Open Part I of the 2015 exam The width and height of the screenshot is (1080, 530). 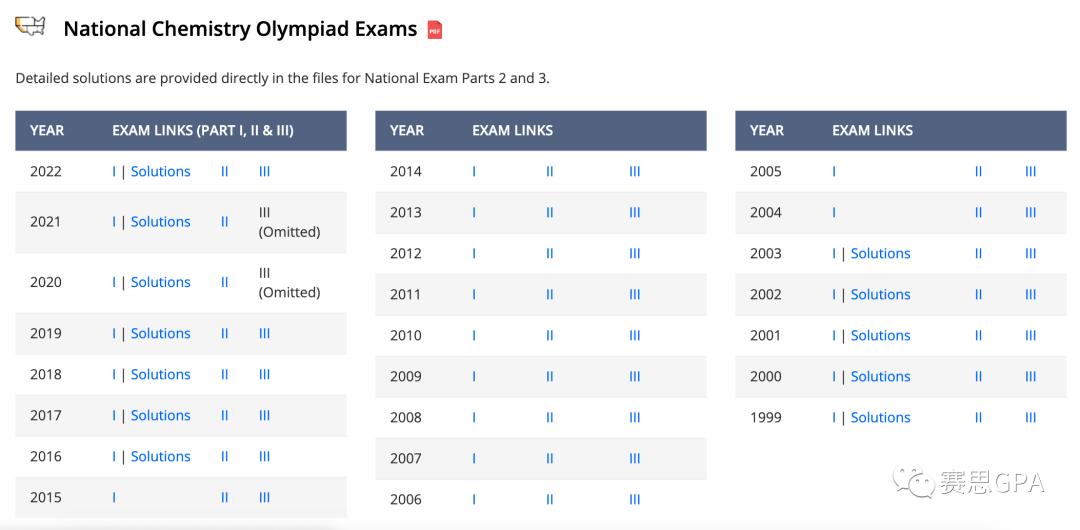coord(114,497)
